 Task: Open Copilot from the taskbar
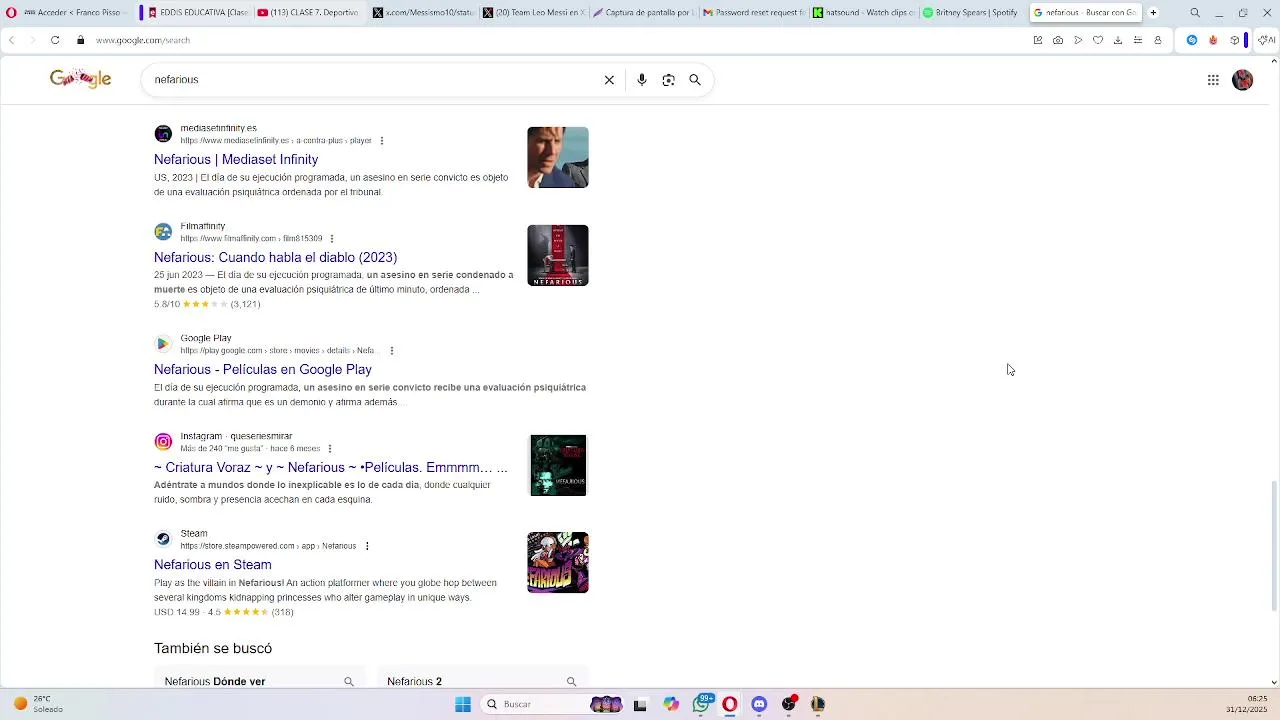671,704
